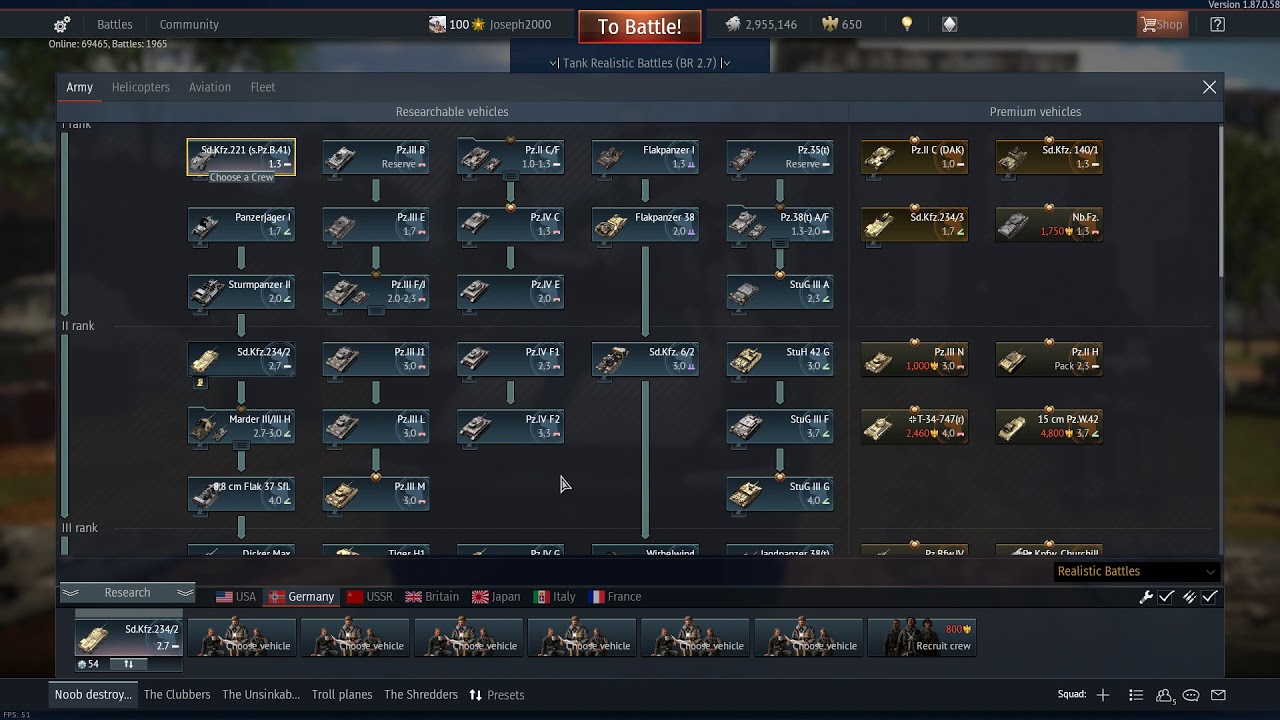
Task: Select premium Pz.III N tank
Action: coord(914,359)
